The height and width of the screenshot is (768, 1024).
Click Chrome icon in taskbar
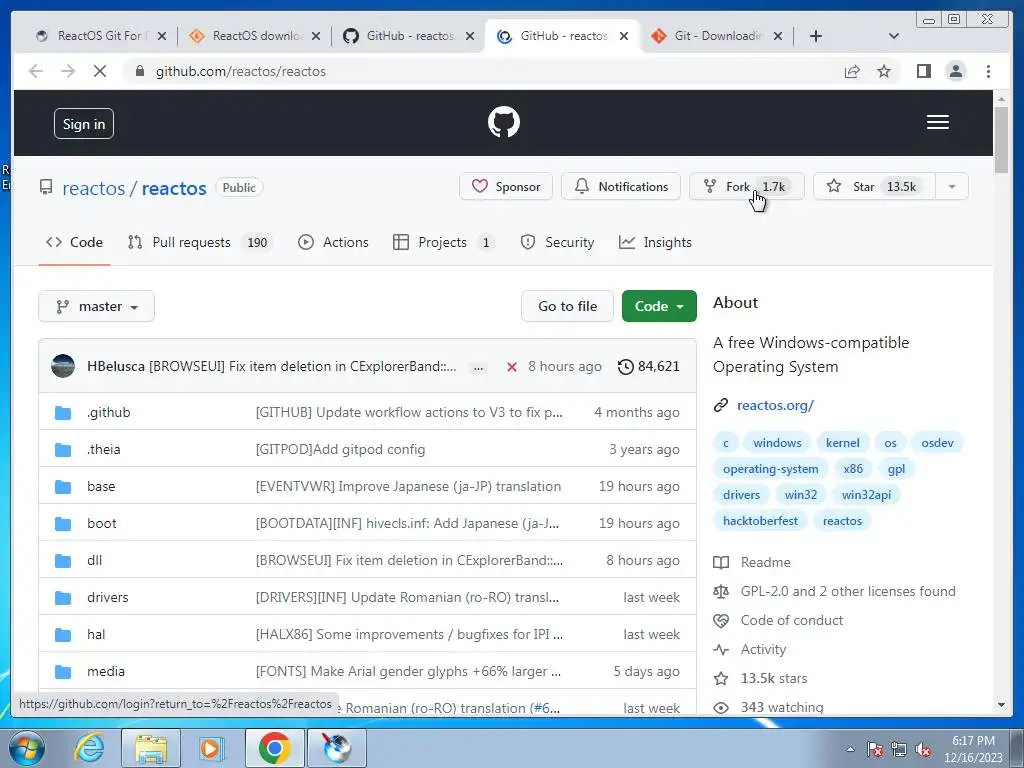pyautogui.click(x=274, y=748)
